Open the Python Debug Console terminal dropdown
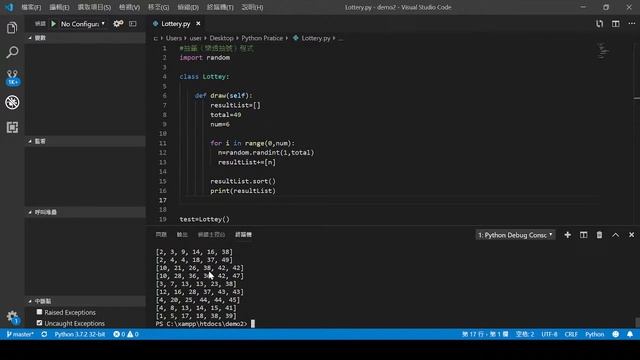Viewport: 640px width, 360px height. pyautogui.click(x=515, y=235)
